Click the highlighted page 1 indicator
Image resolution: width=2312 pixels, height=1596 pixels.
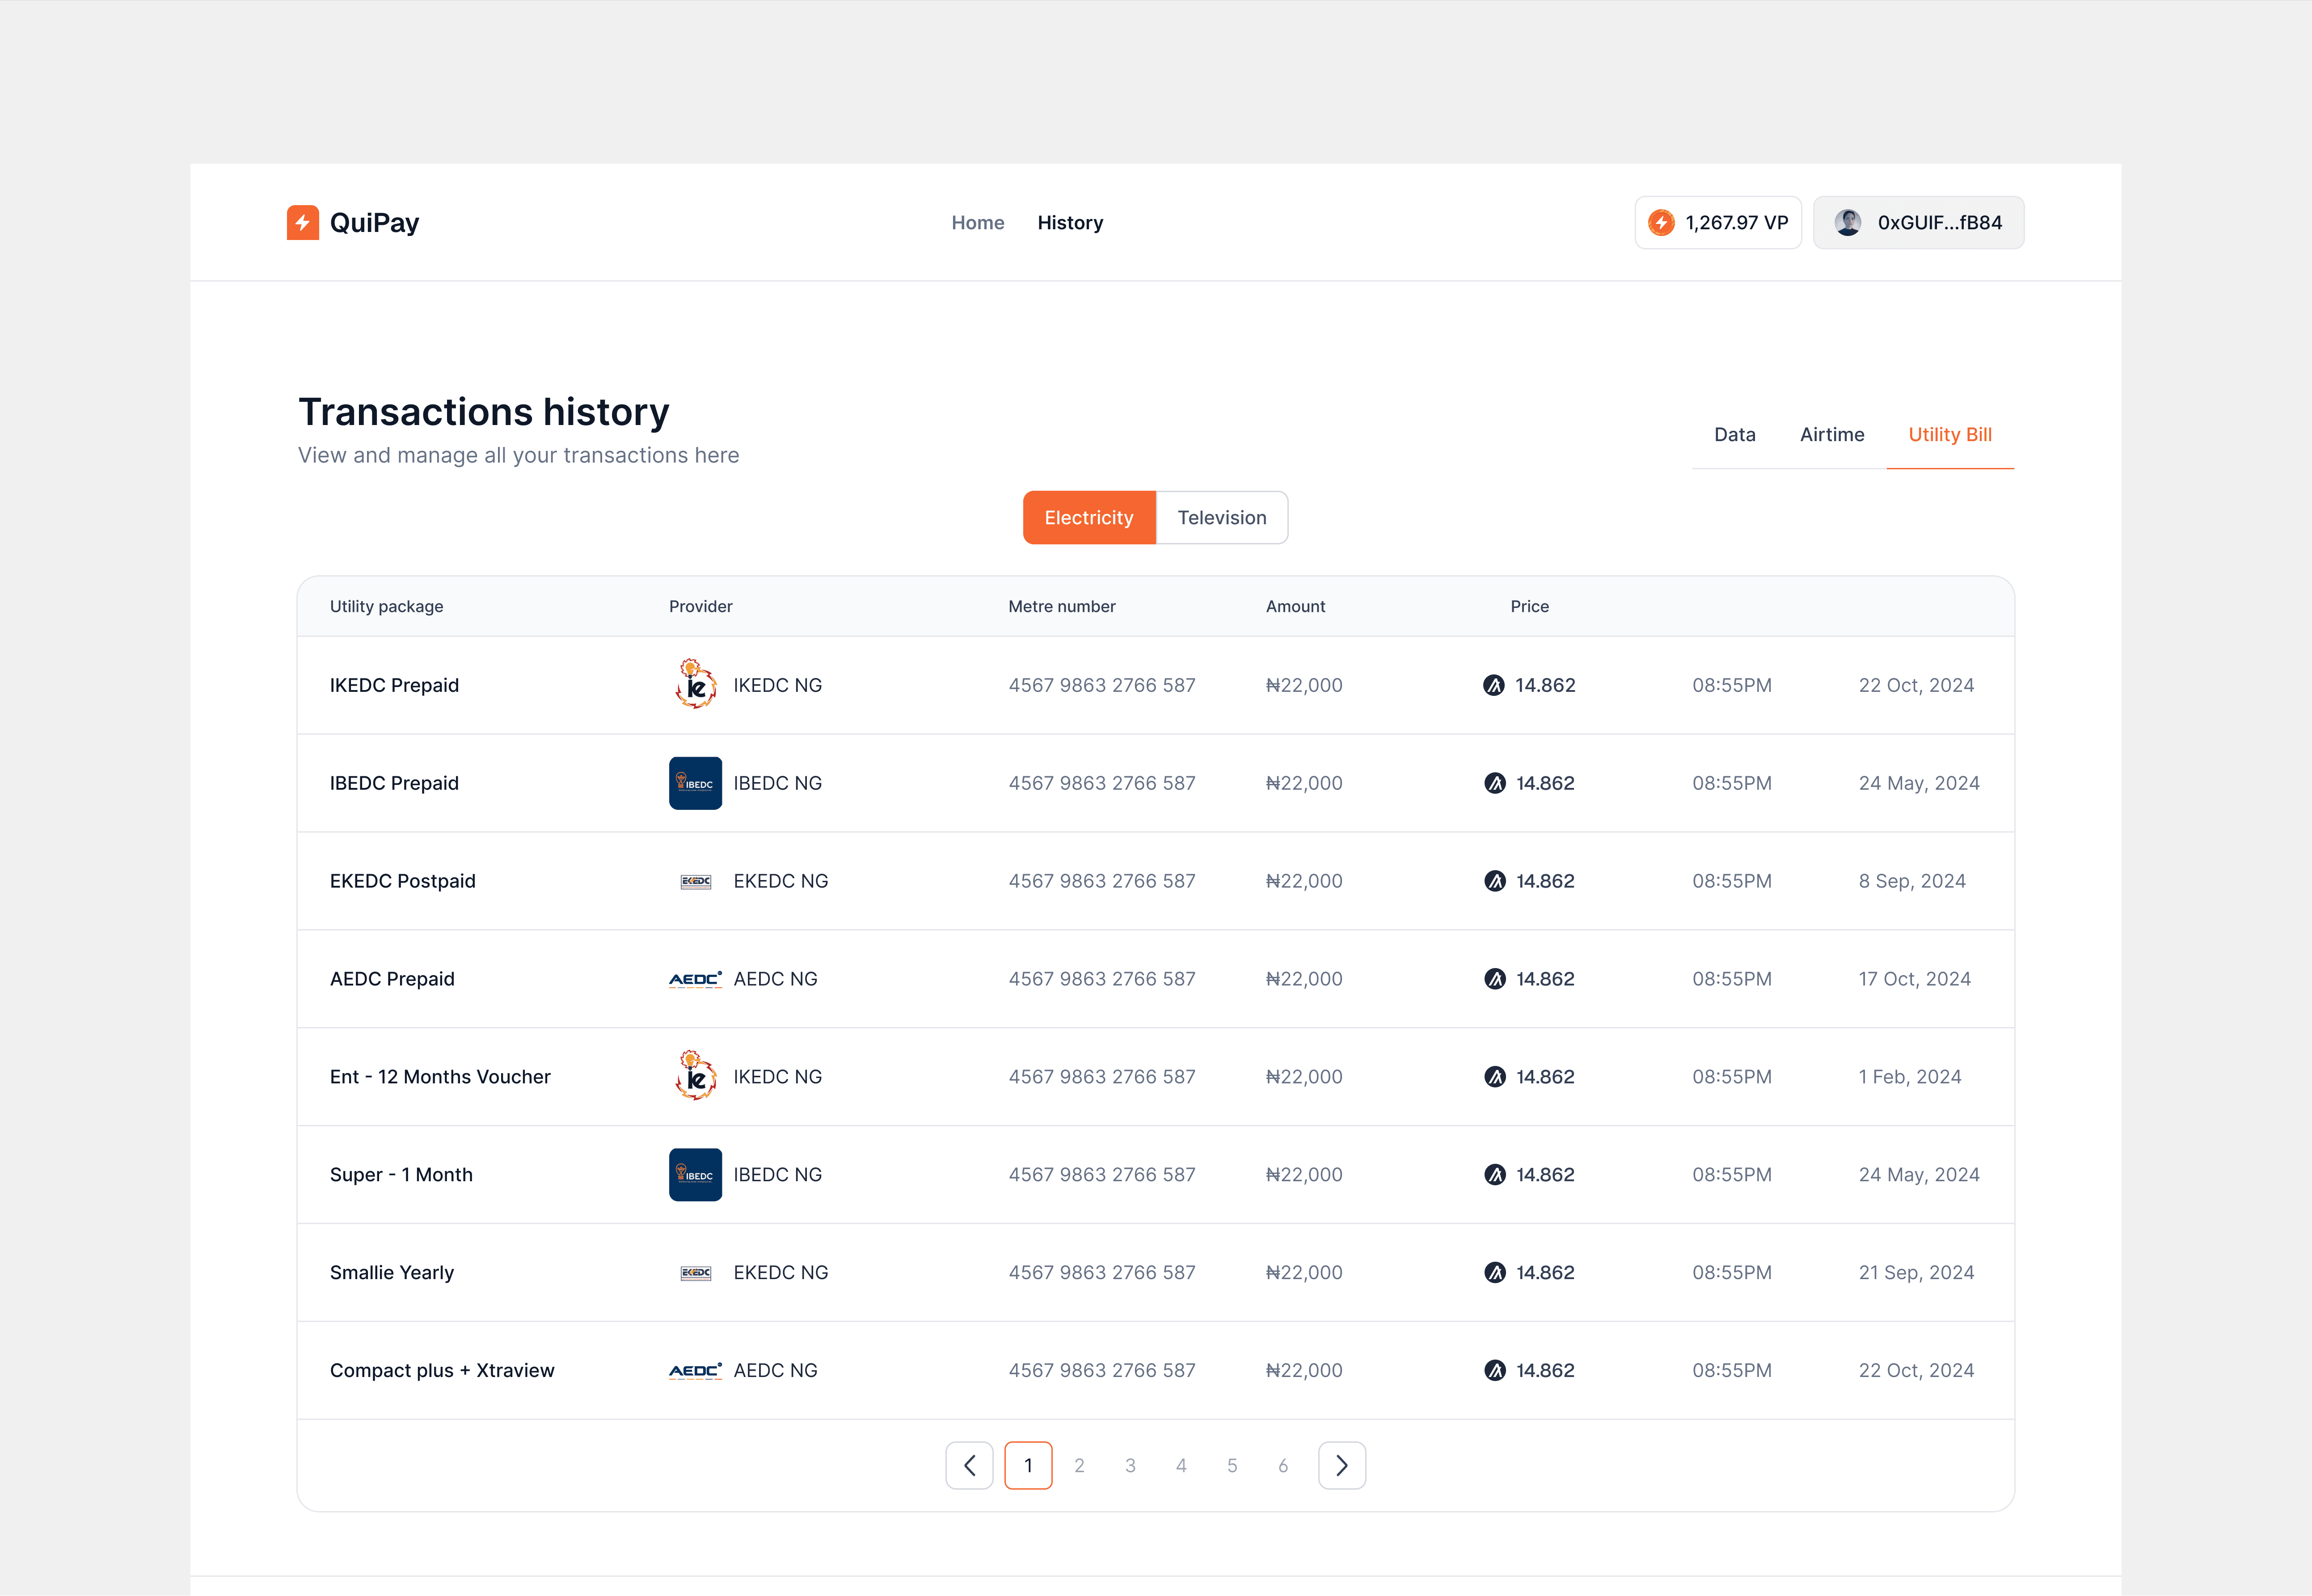point(1028,1465)
